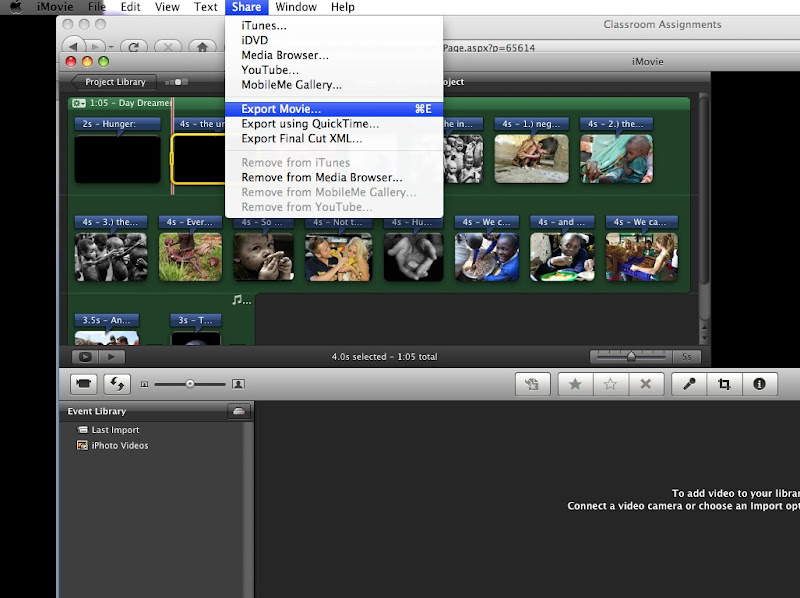Open the File menu
Screen dimensions: 800x598
coord(96,7)
